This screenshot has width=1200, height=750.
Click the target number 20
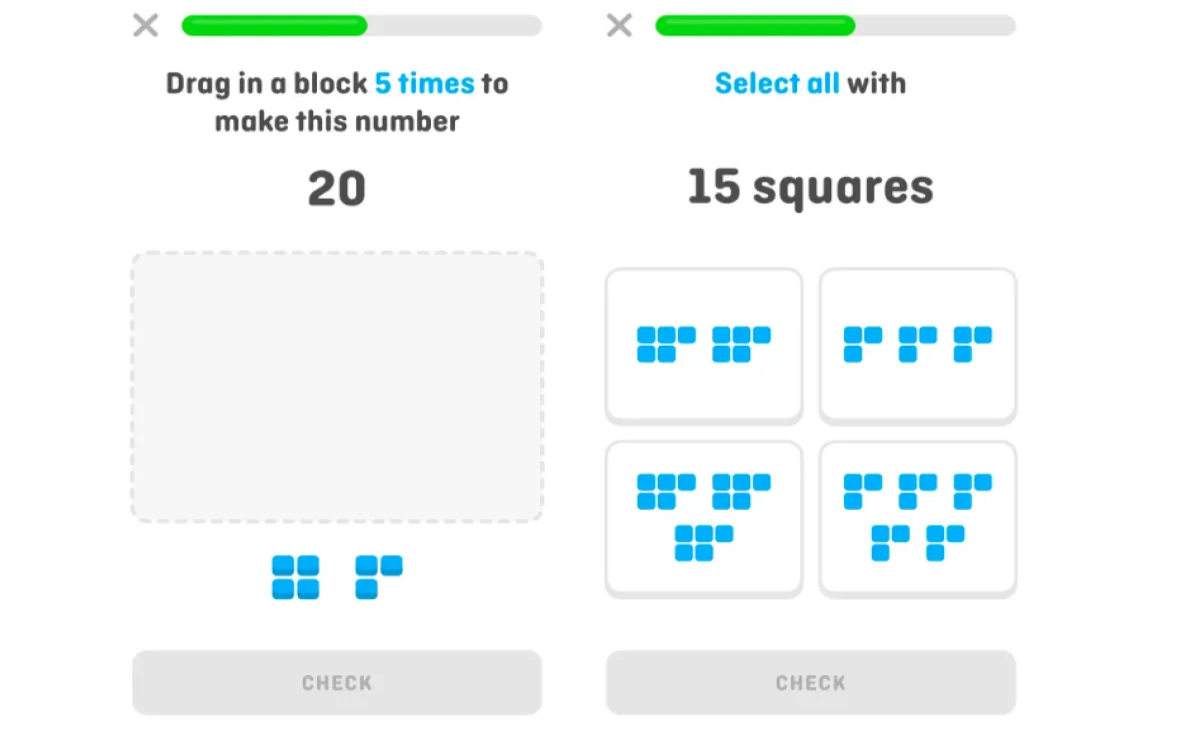(337, 188)
